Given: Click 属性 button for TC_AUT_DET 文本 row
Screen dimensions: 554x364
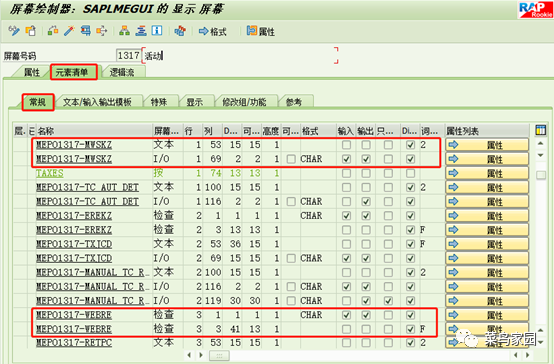Looking at the screenshot, I should click(x=487, y=187).
